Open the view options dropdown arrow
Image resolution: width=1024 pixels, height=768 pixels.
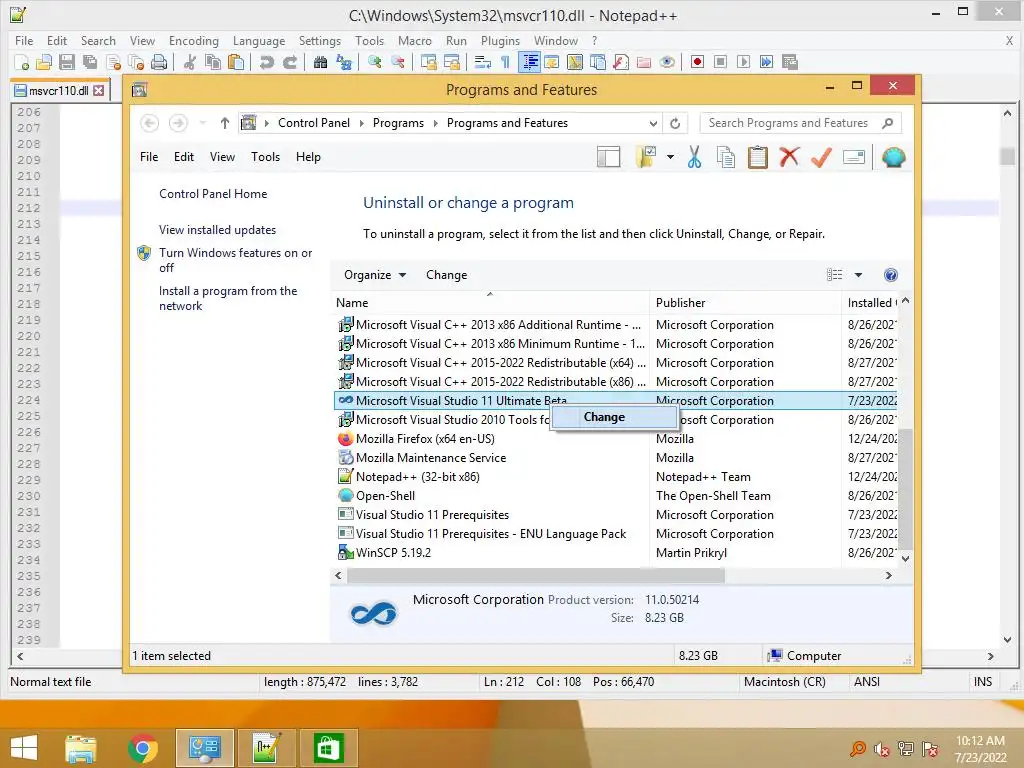(x=859, y=275)
